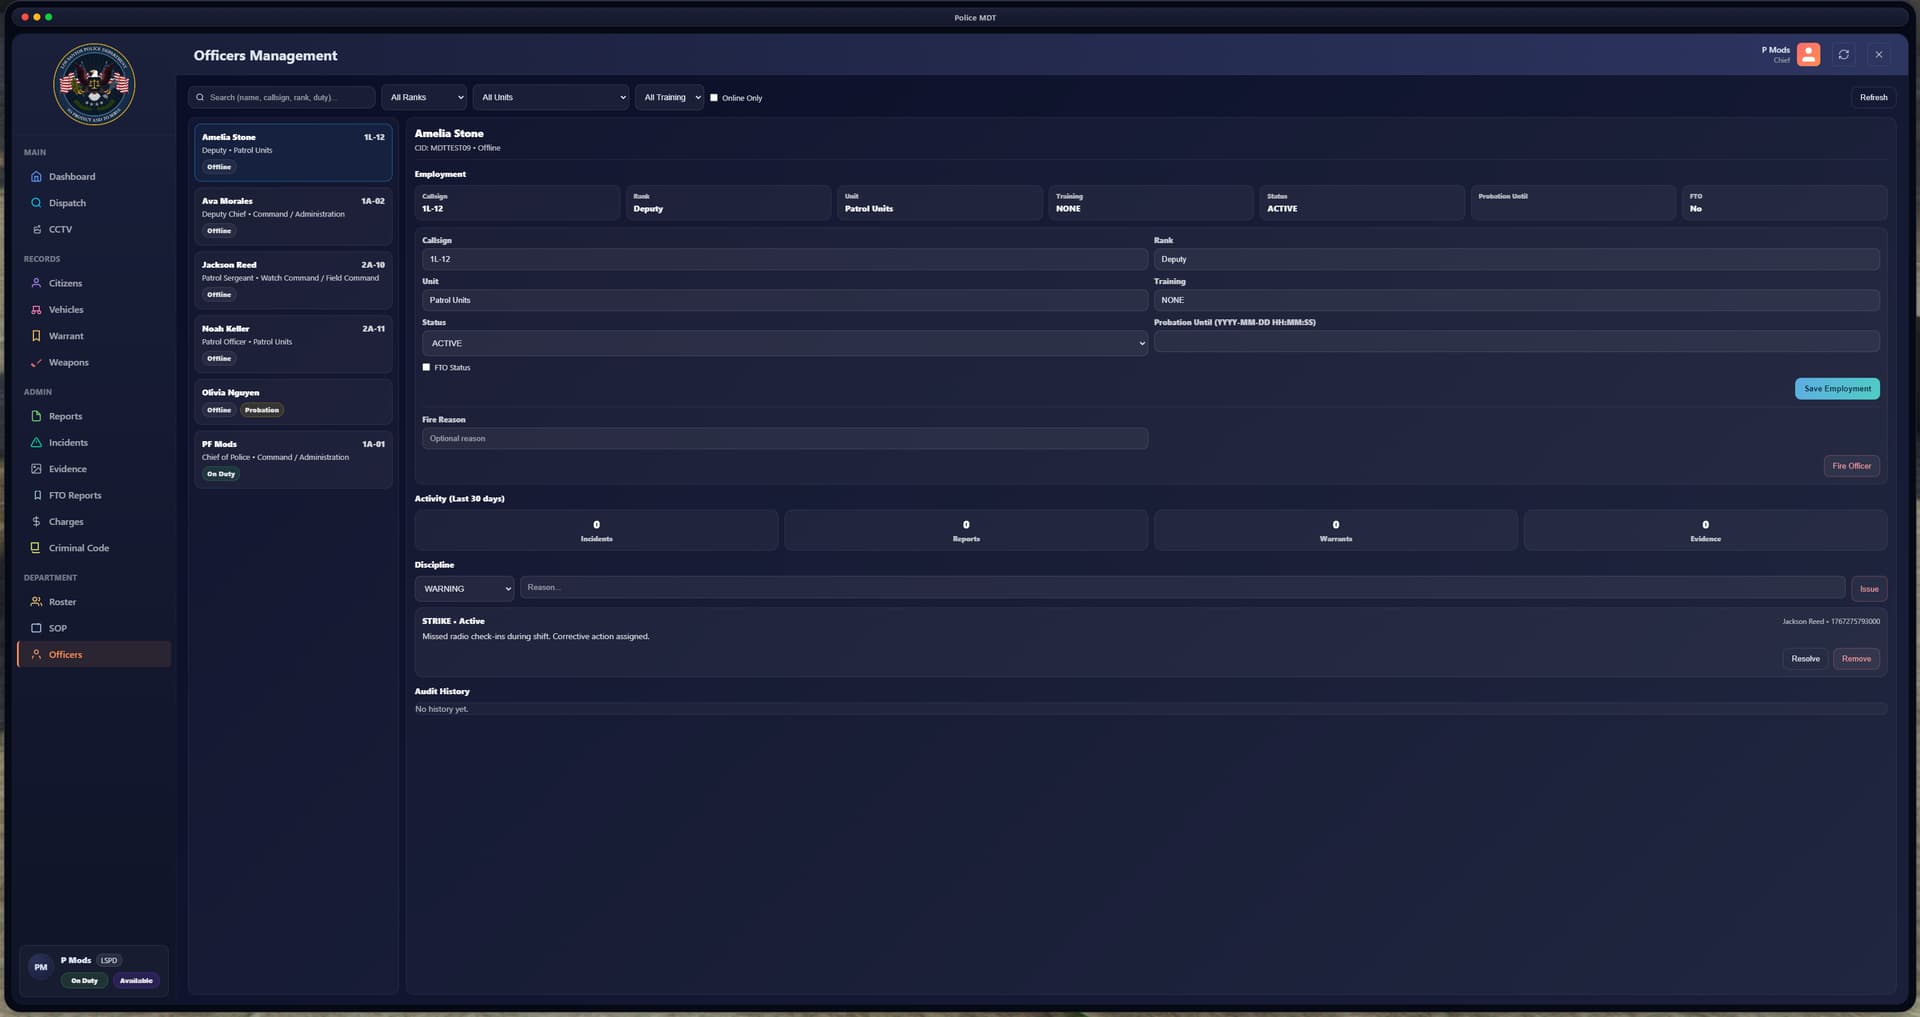Select Ava Morales officer card
The height and width of the screenshot is (1017, 1920).
(x=293, y=216)
